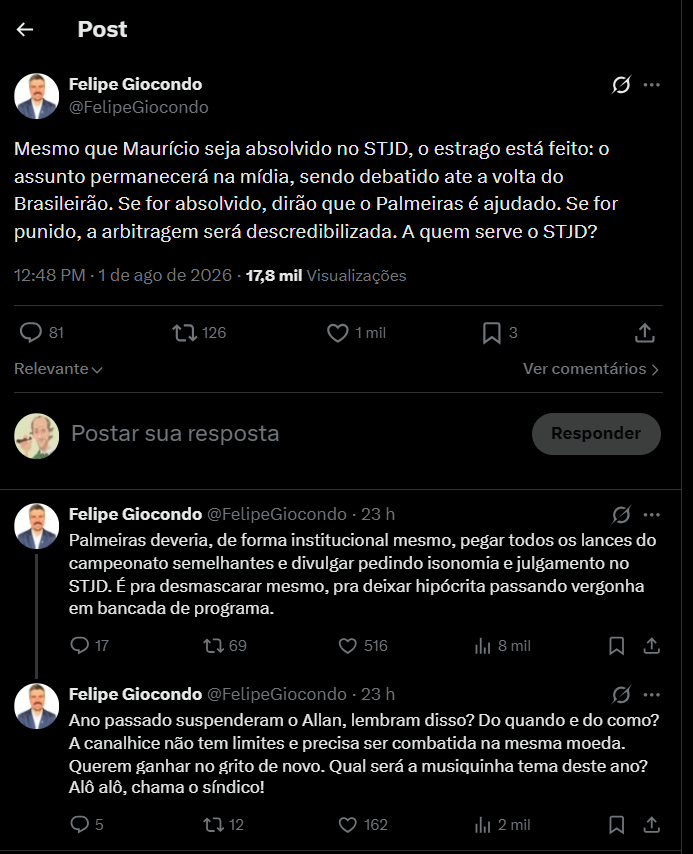
Task: Bookmark the reply about Allan
Action: (616, 825)
